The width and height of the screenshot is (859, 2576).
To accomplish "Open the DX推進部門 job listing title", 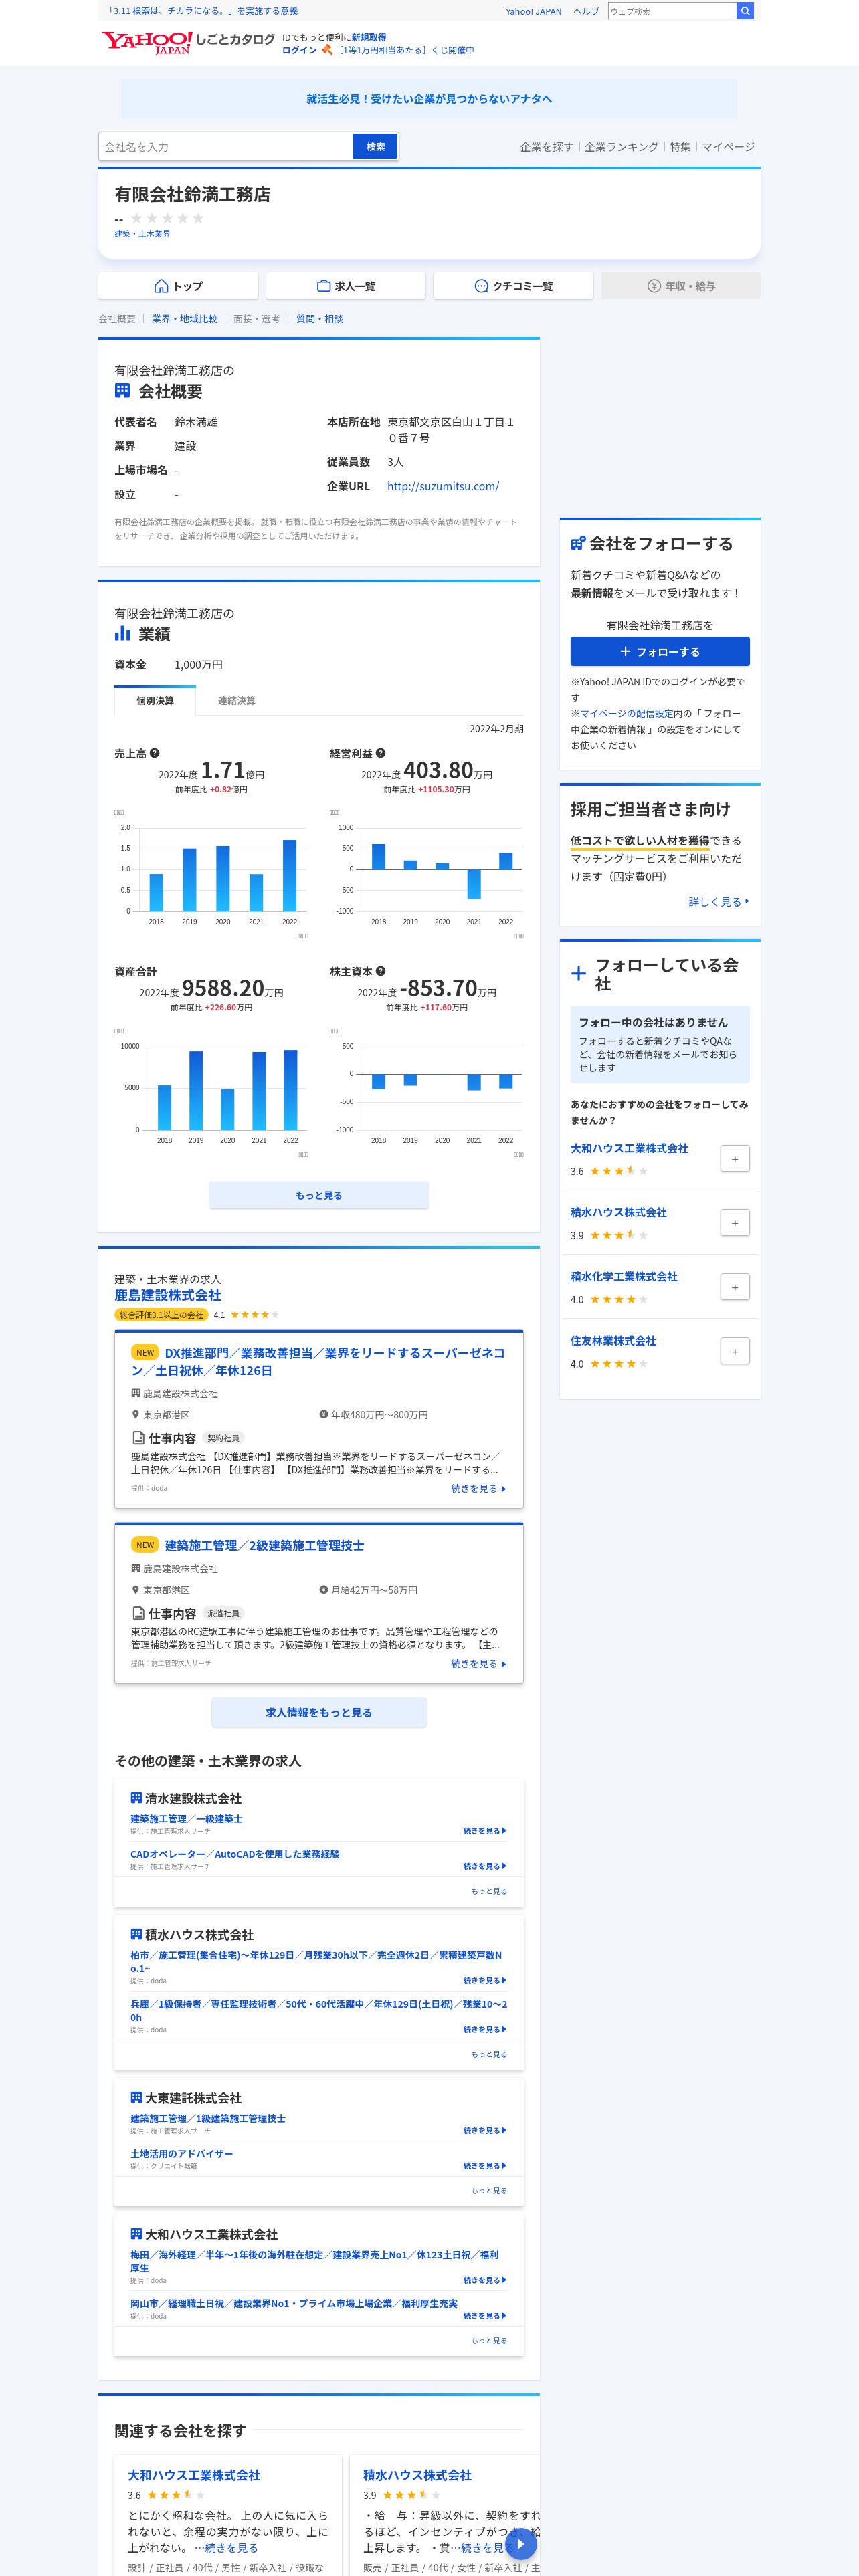I will (x=318, y=1362).
